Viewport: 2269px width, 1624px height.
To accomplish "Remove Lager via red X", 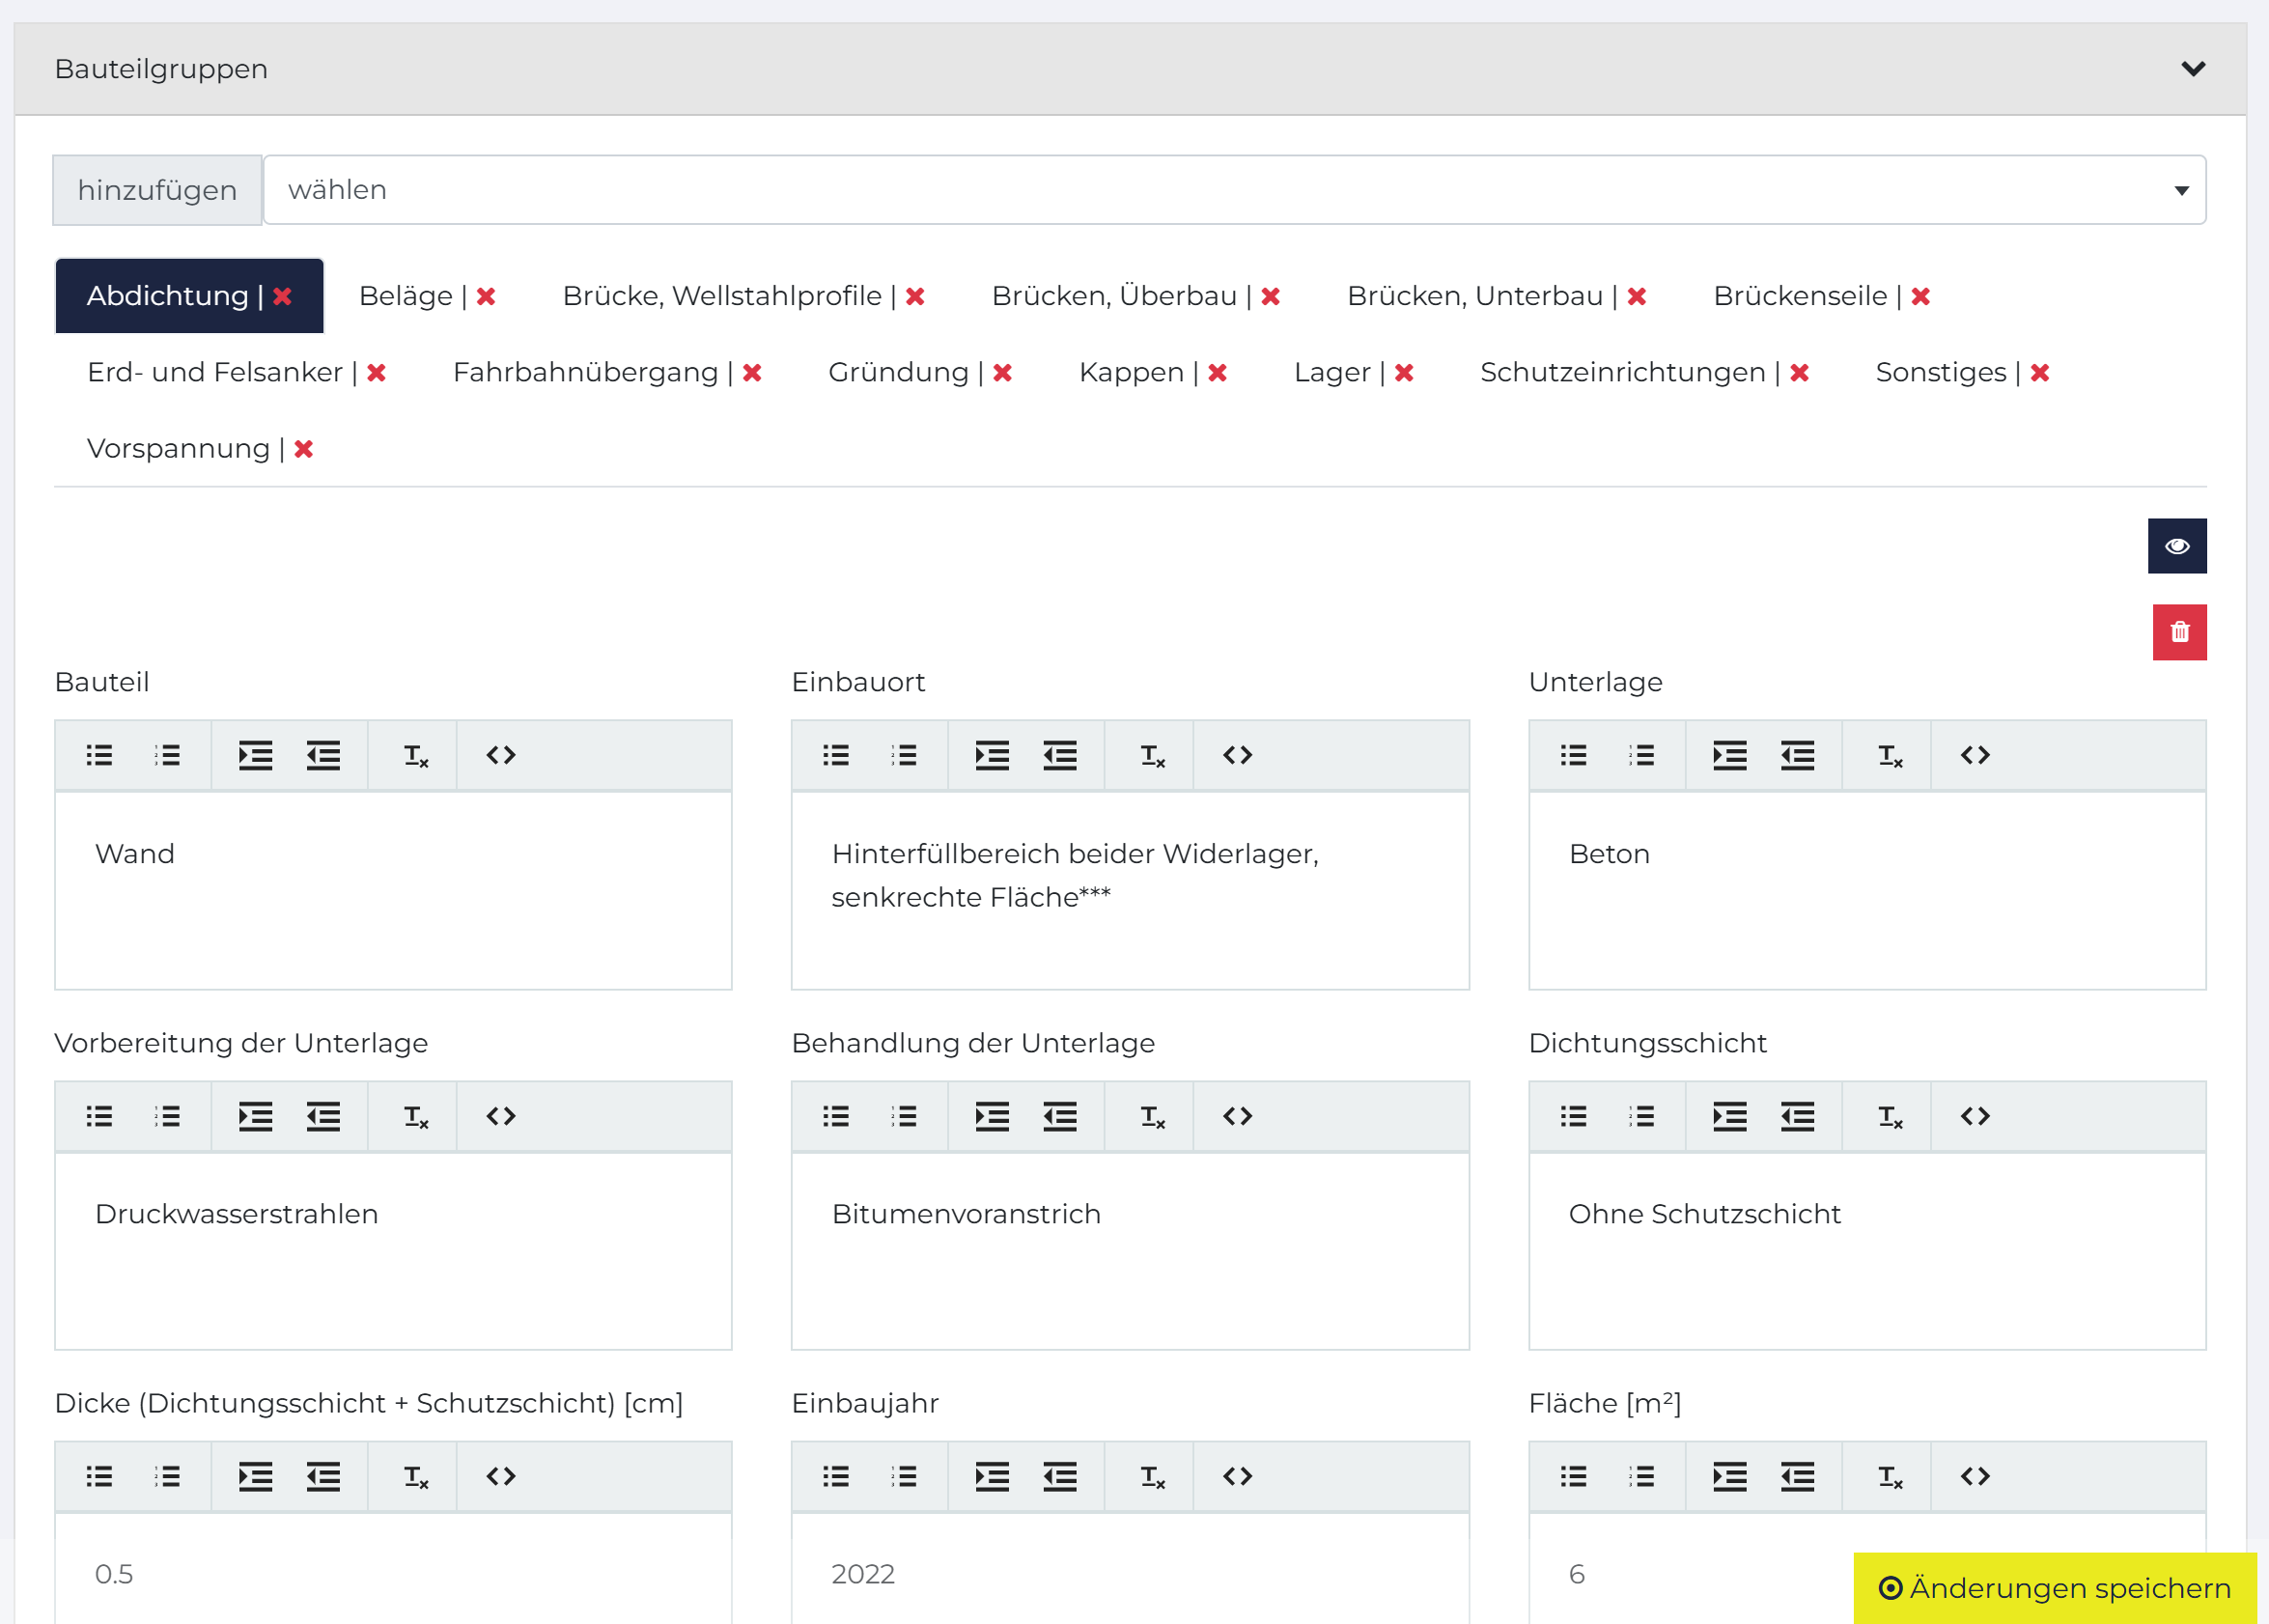I will pyautogui.click(x=1405, y=372).
